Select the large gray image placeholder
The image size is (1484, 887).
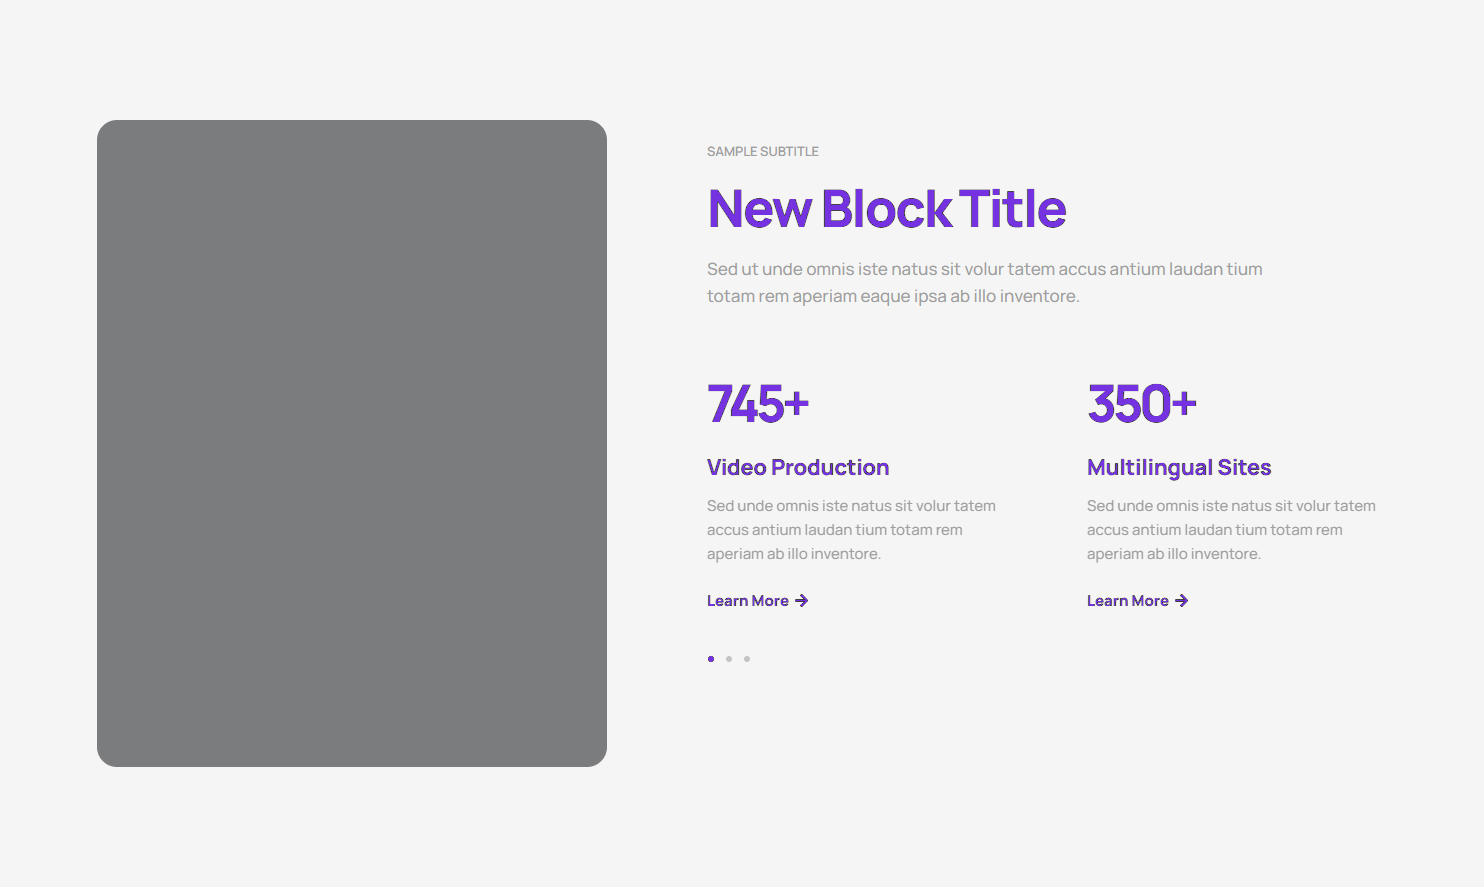click(352, 443)
